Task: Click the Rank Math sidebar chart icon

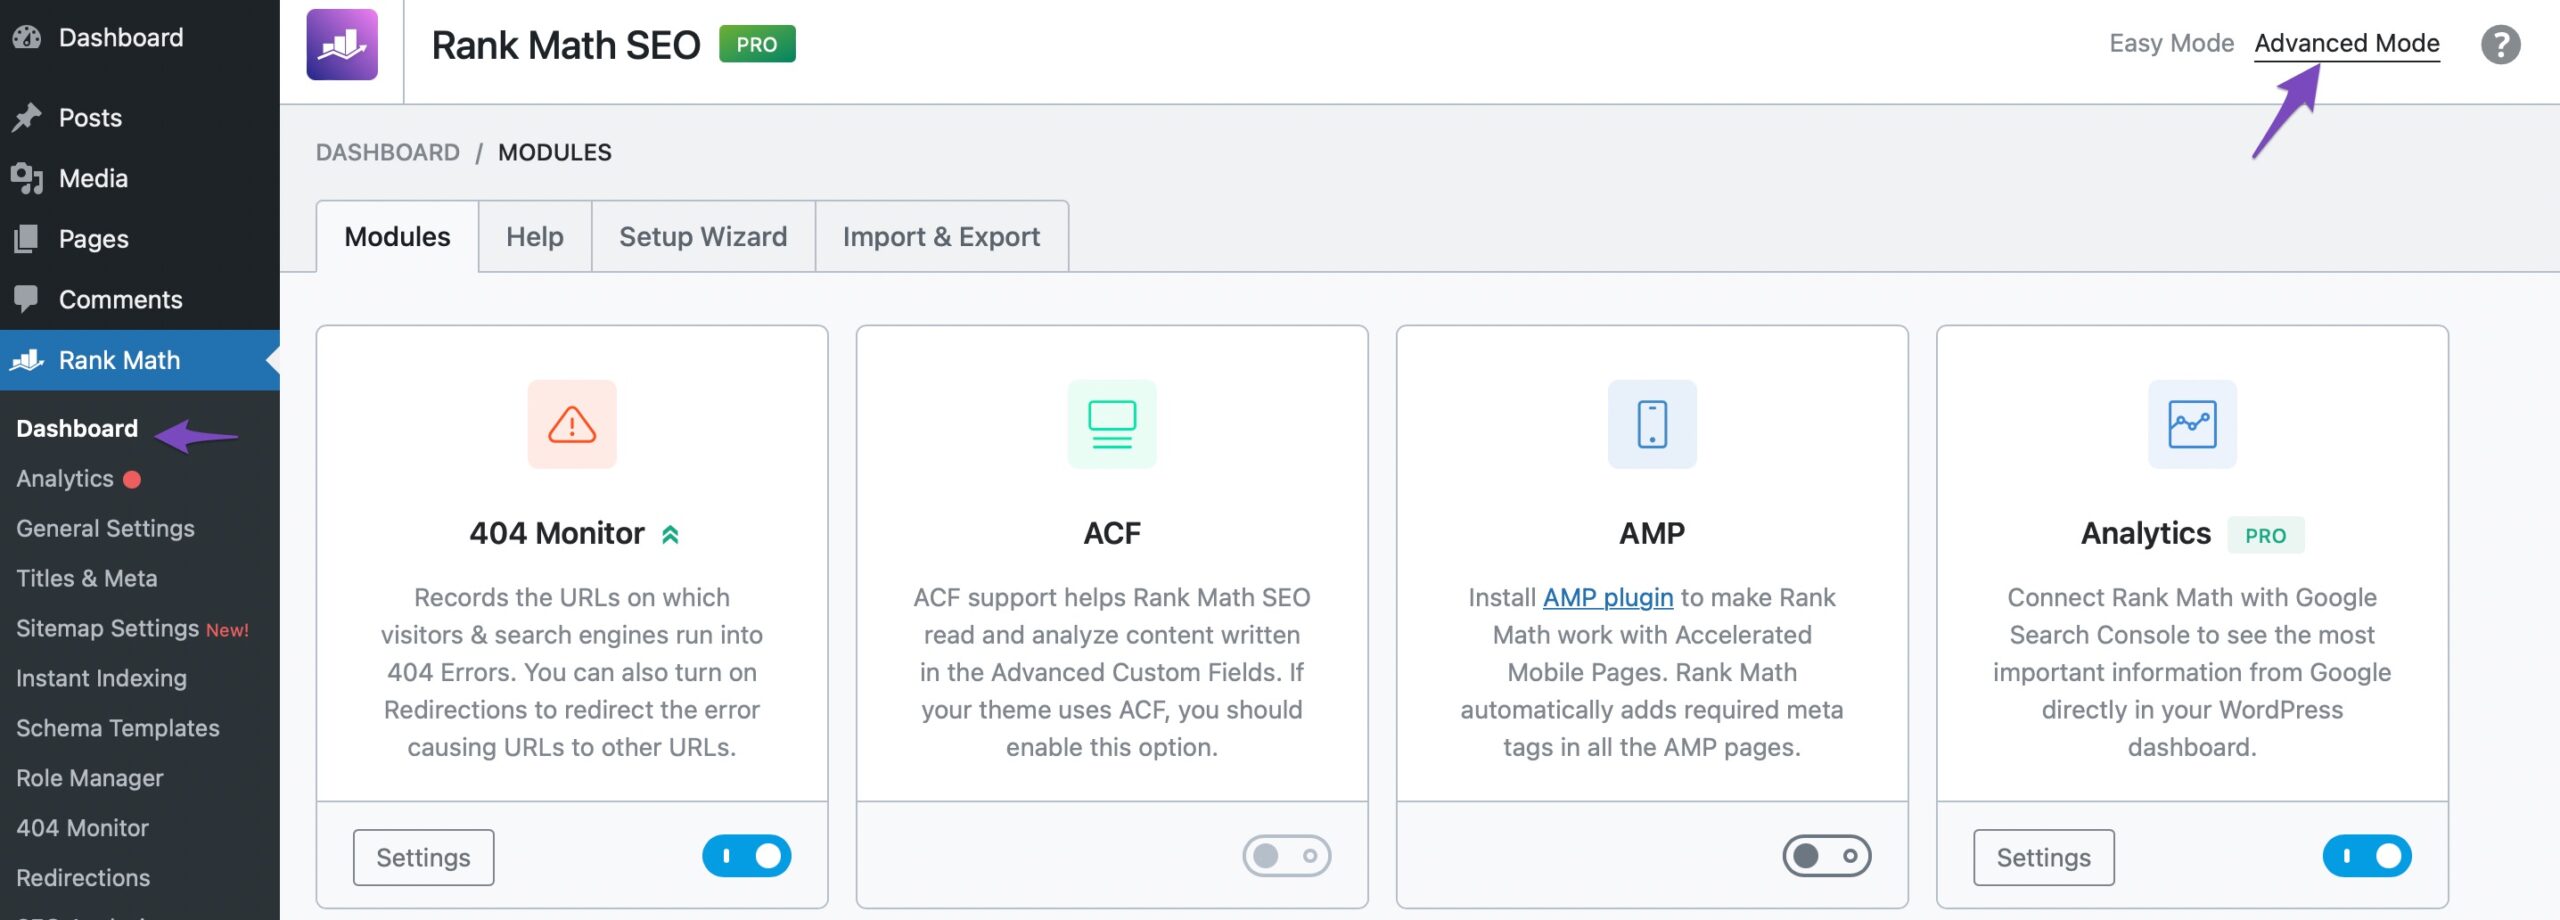Action: coord(27,360)
